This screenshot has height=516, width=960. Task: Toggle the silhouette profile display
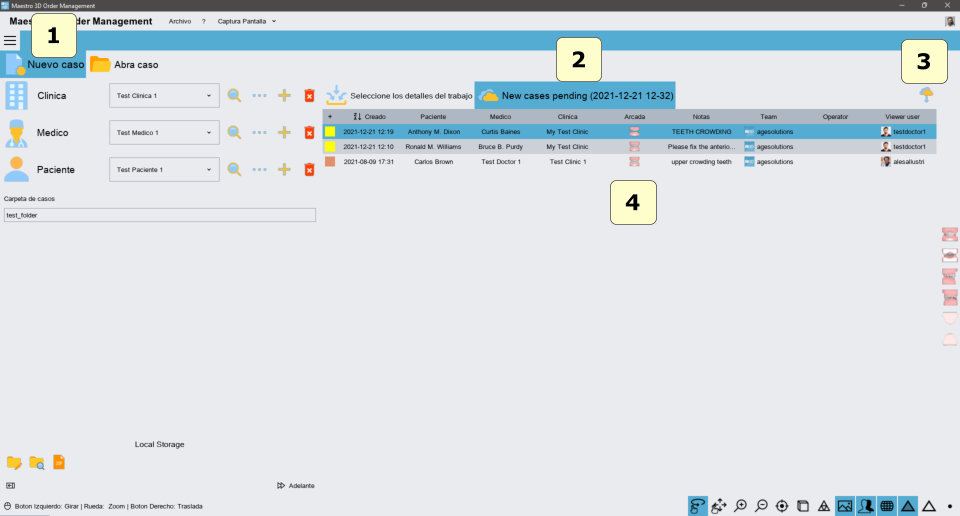click(x=866, y=506)
